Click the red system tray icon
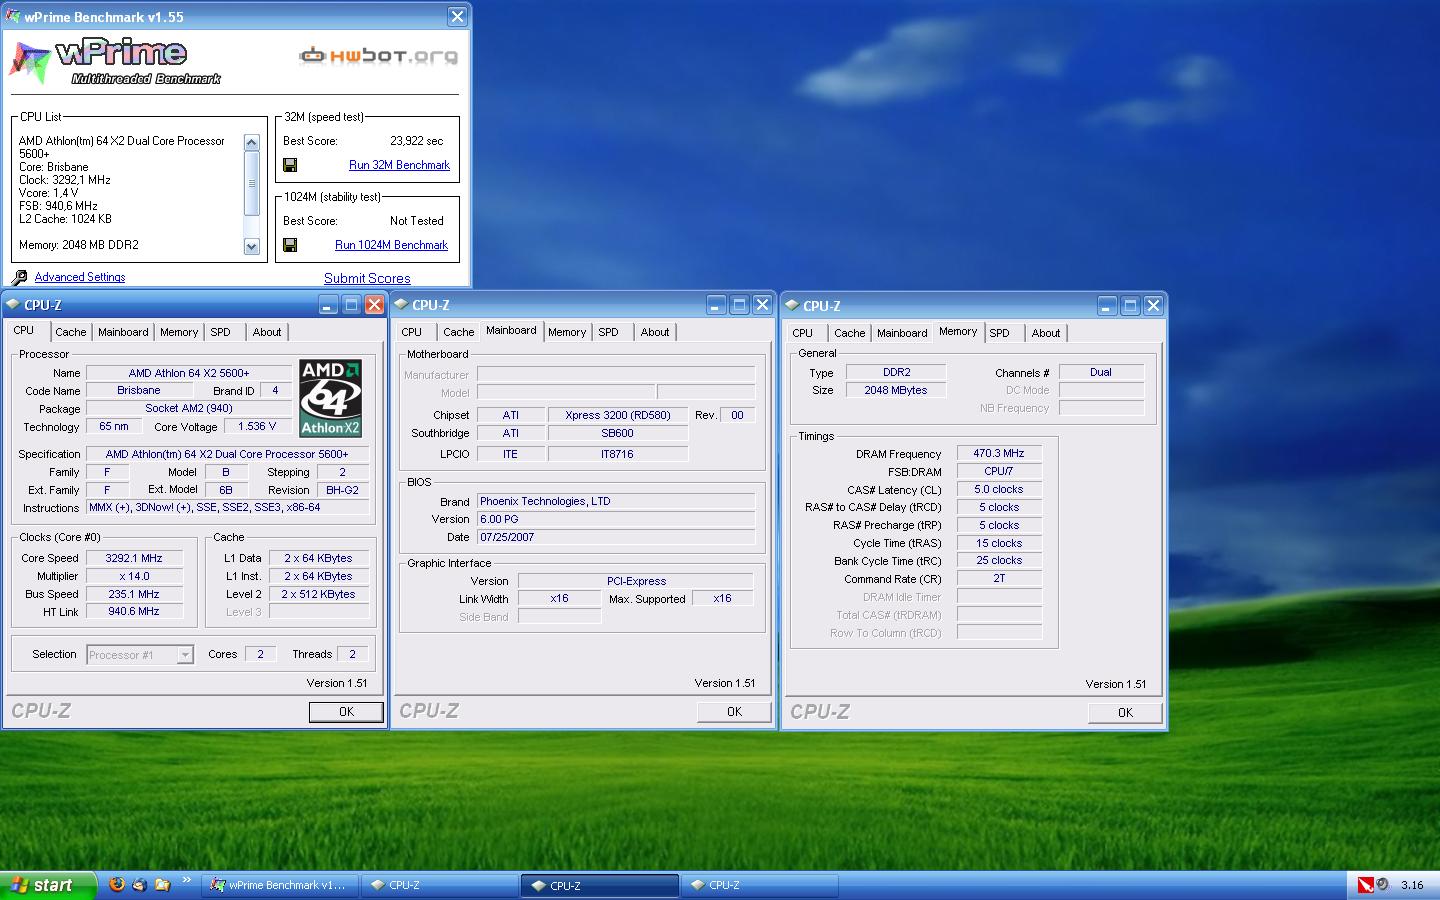 point(1366,884)
